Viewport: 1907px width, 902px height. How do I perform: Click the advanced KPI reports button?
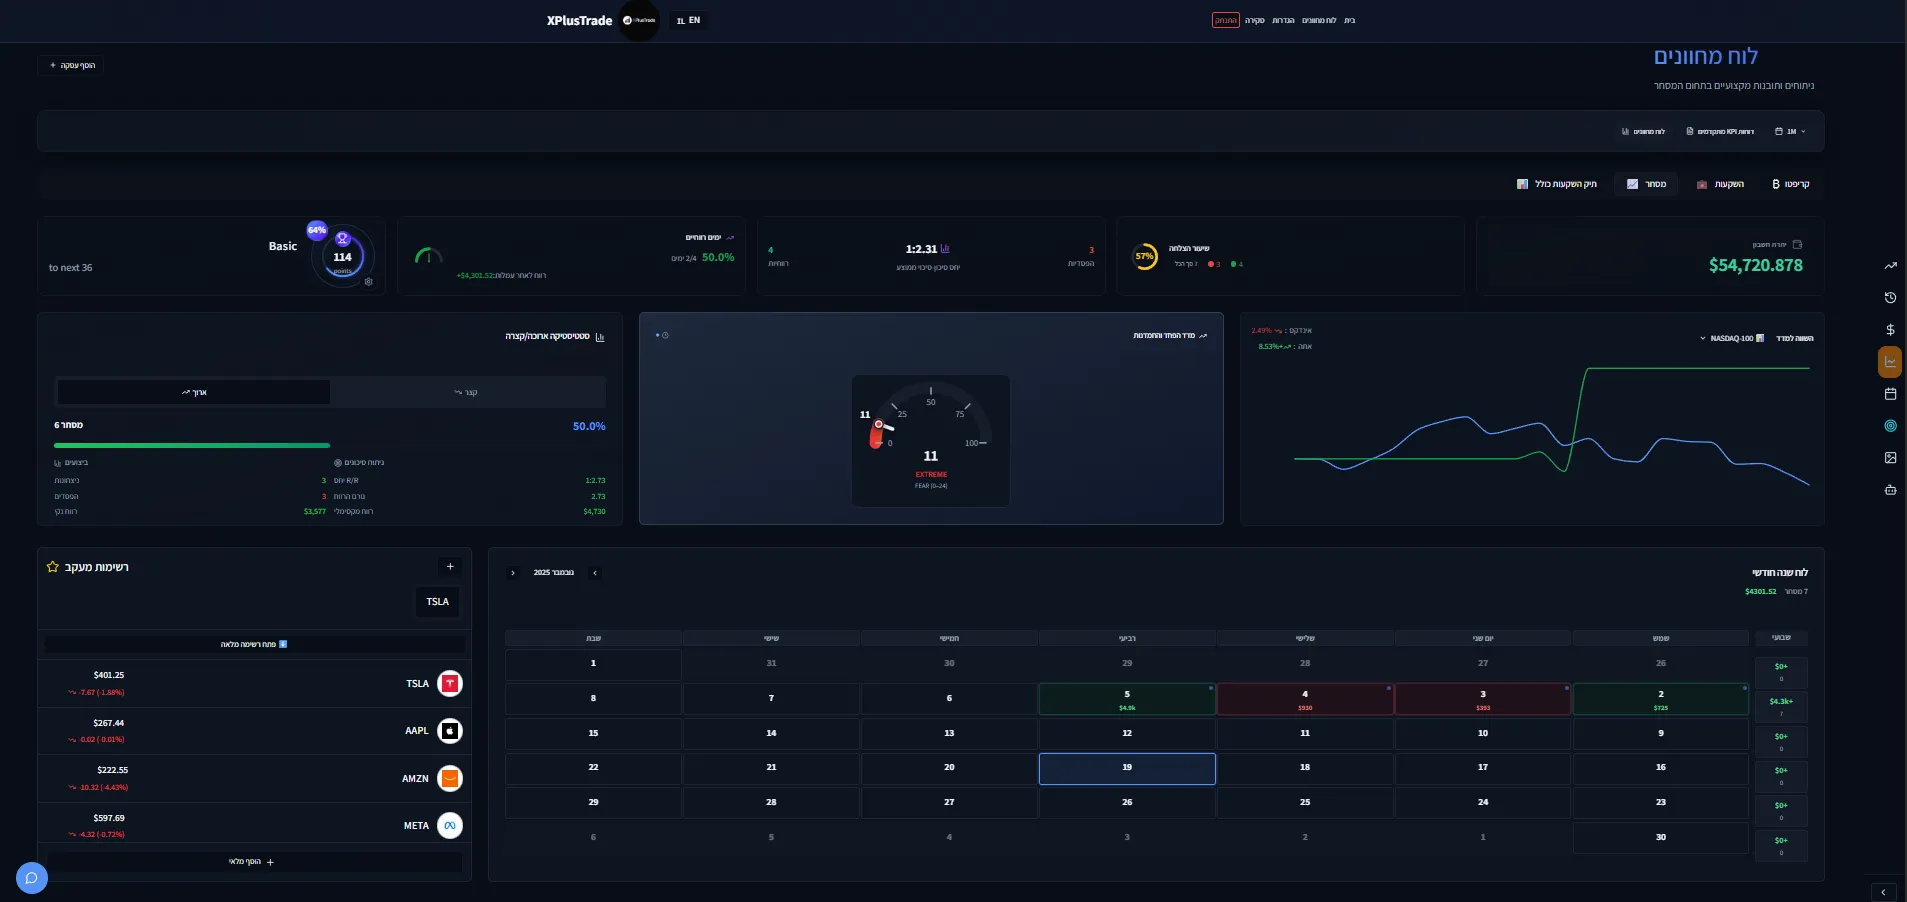(x=1720, y=132)
